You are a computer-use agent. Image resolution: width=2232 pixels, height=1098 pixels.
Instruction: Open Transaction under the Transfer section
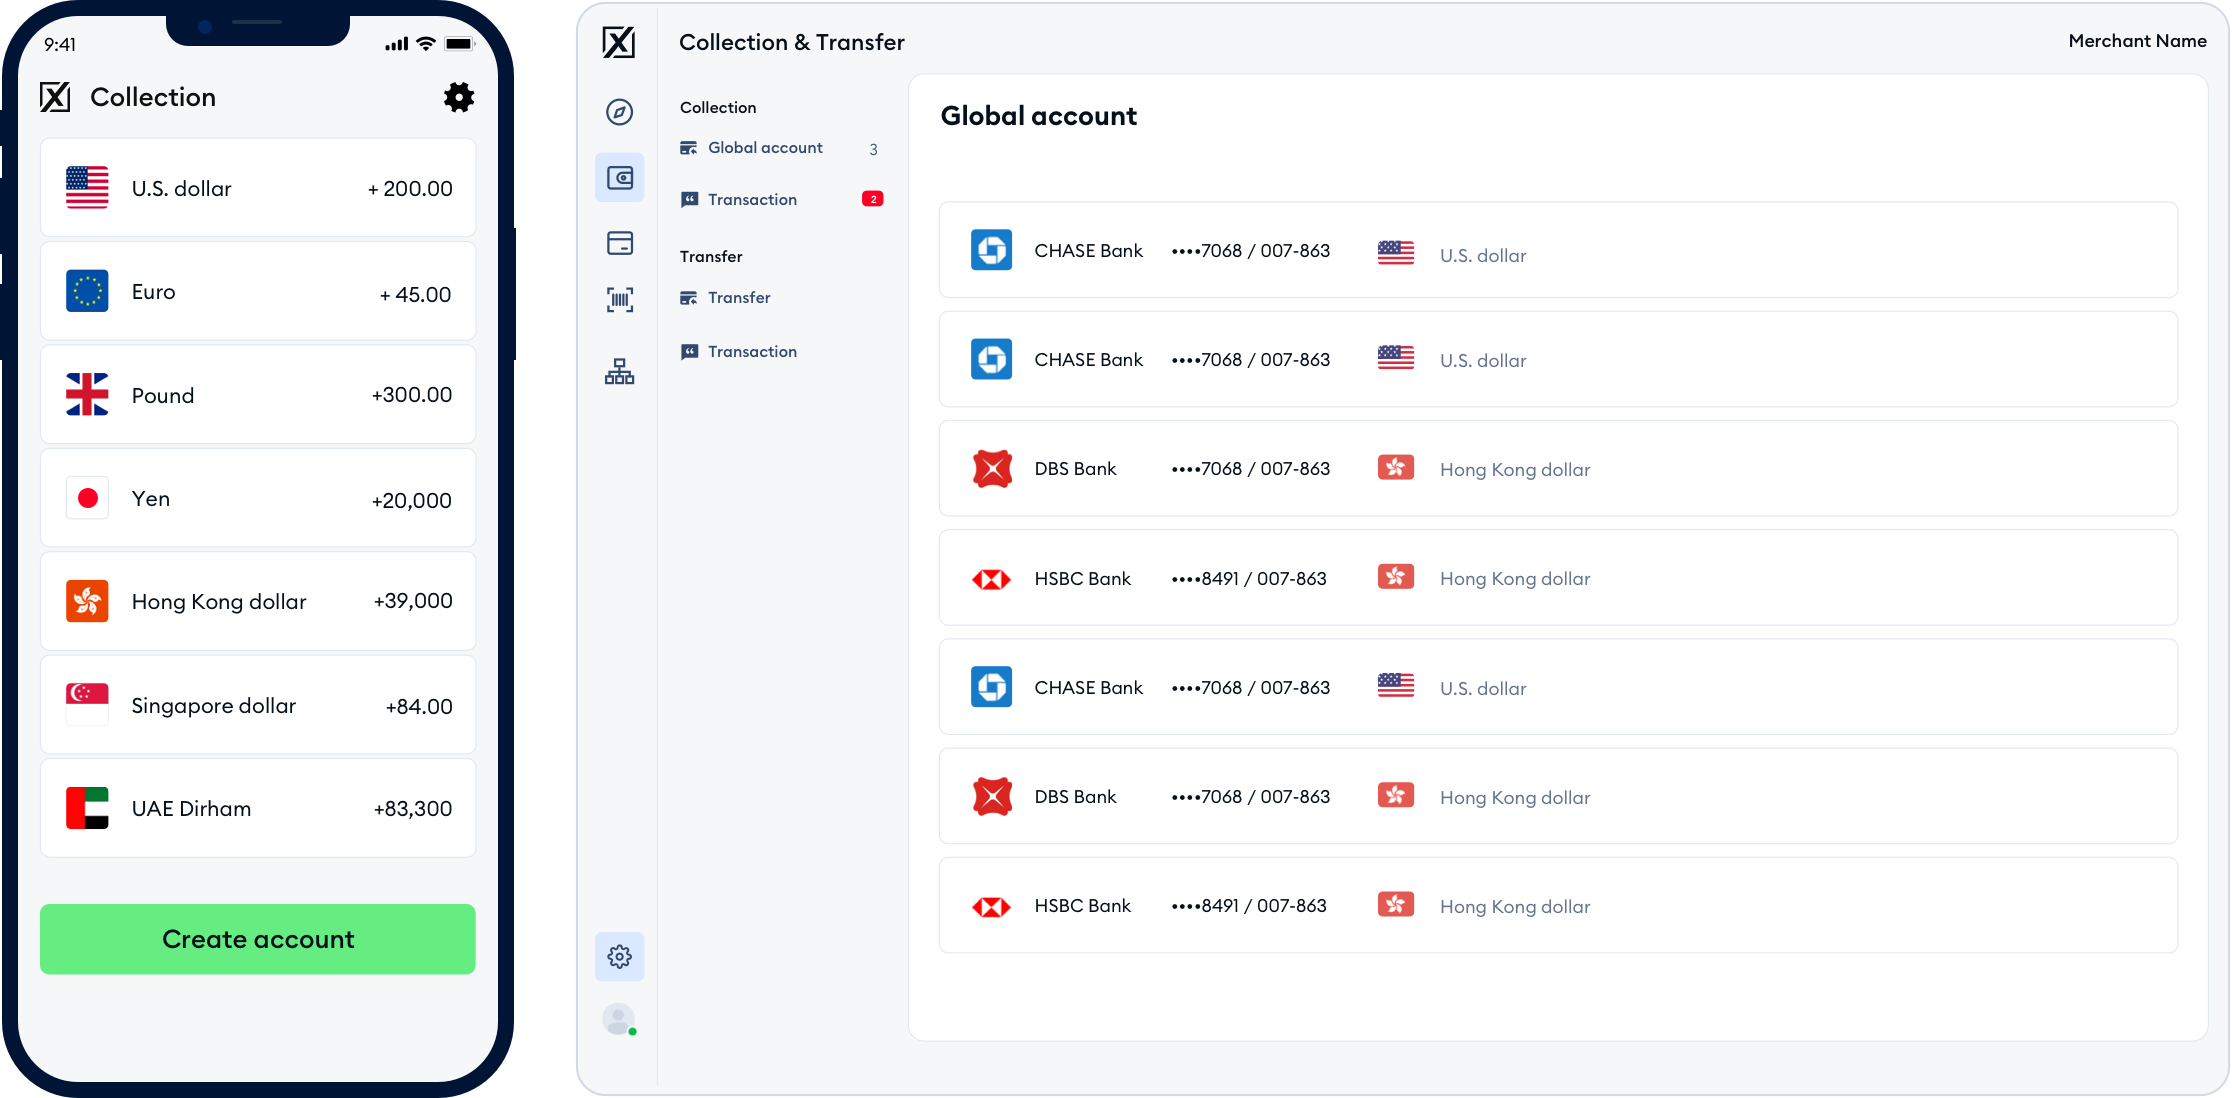[x=752, y=352]
